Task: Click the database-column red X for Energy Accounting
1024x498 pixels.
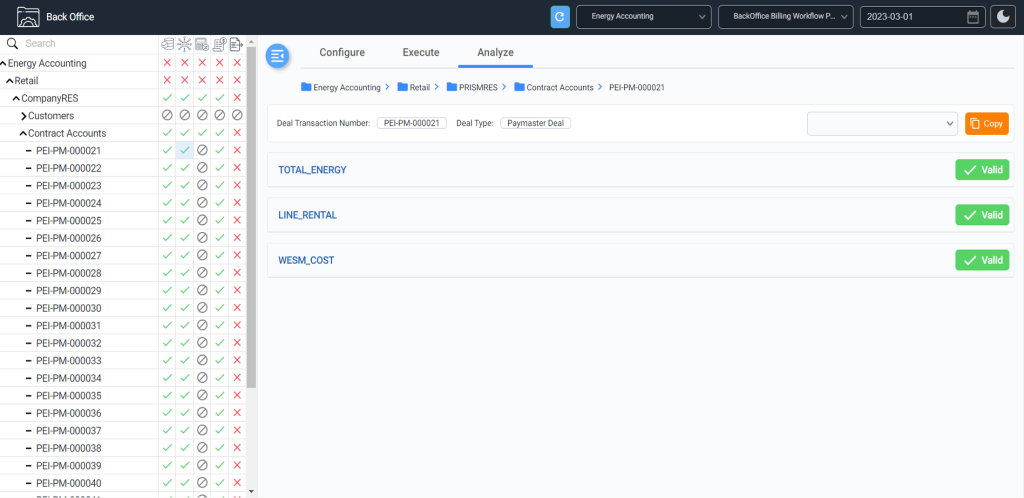Action: pyautogui.click(x=167, y=63)
